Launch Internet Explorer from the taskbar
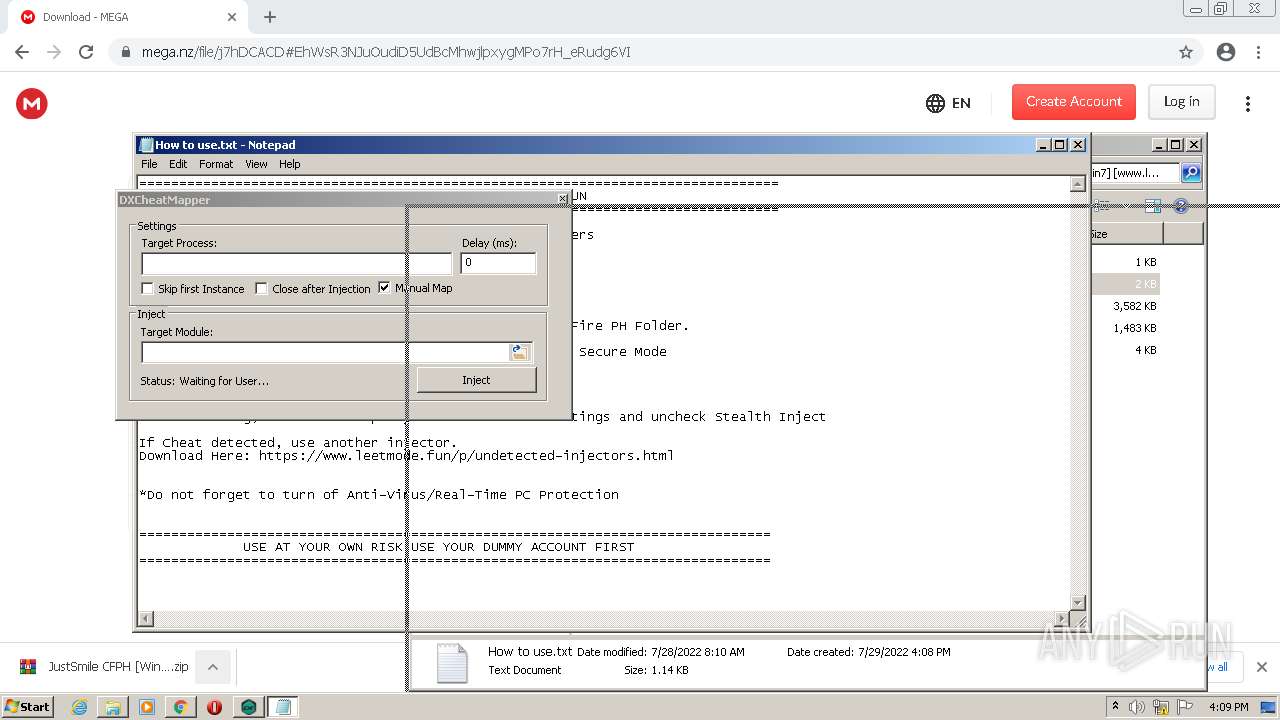This screenshot has height=720, width=1280. pos(80,707)
